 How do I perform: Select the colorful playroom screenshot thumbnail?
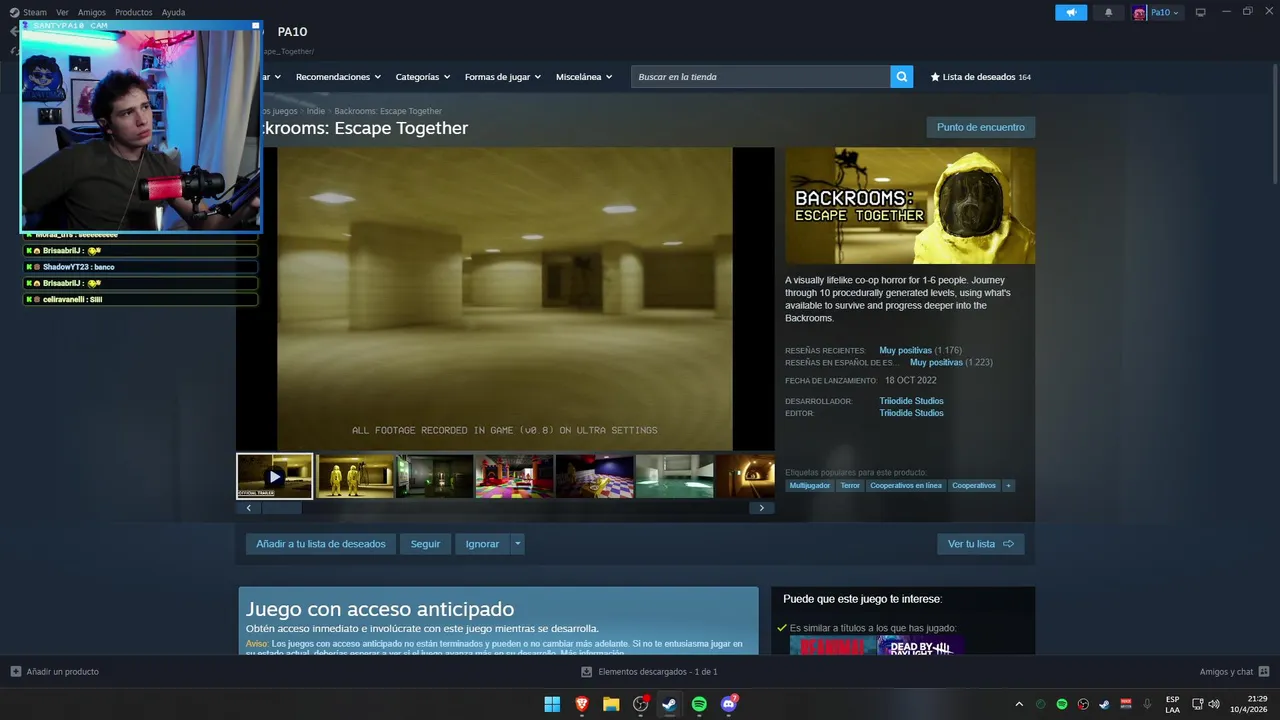point(515,476)
